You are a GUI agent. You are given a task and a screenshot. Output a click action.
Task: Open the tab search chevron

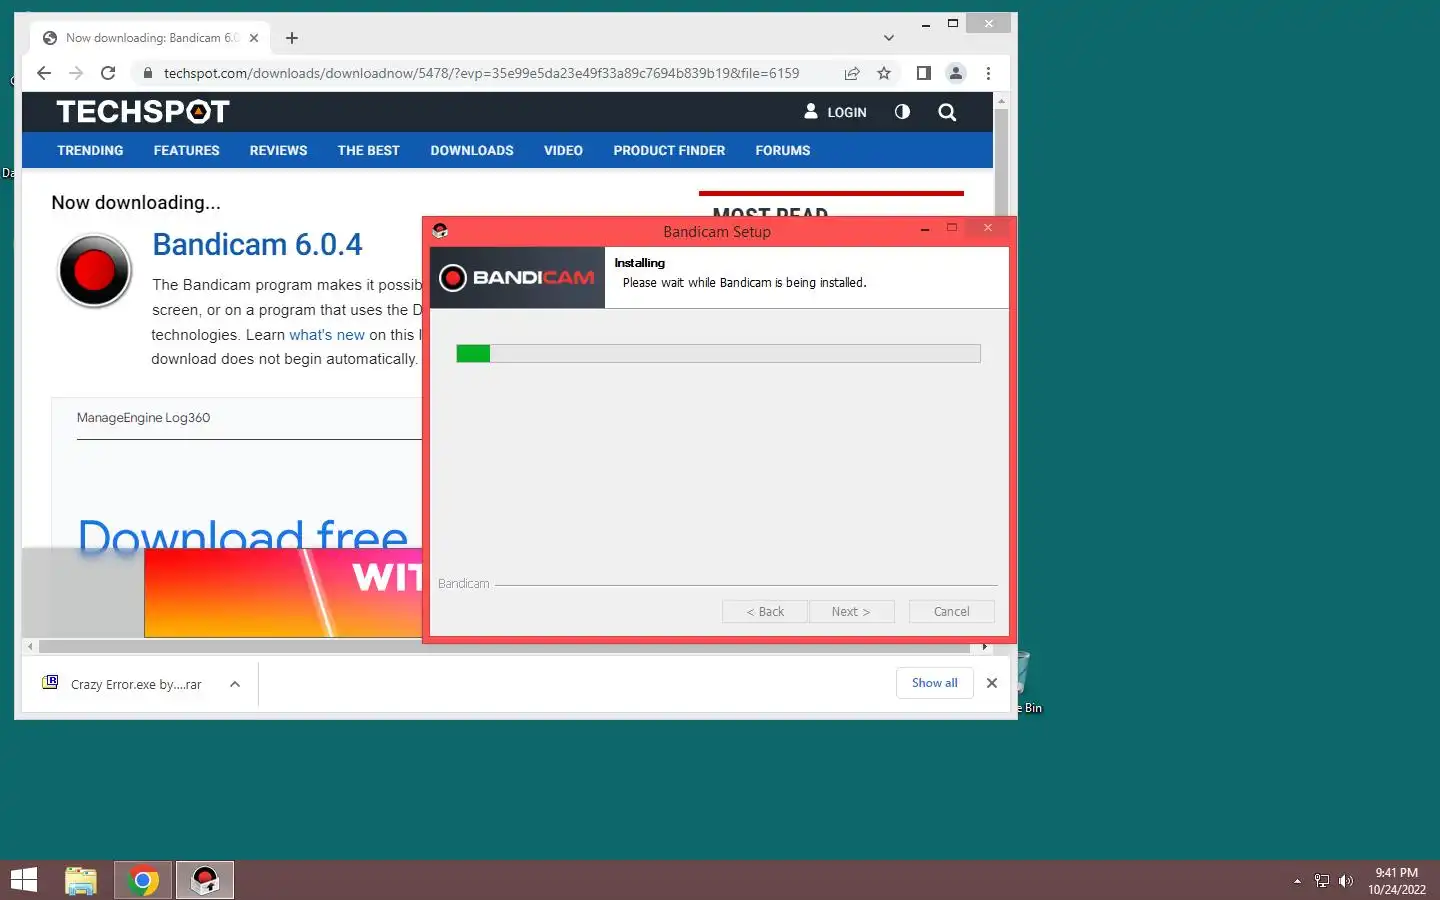pos(889,38)
